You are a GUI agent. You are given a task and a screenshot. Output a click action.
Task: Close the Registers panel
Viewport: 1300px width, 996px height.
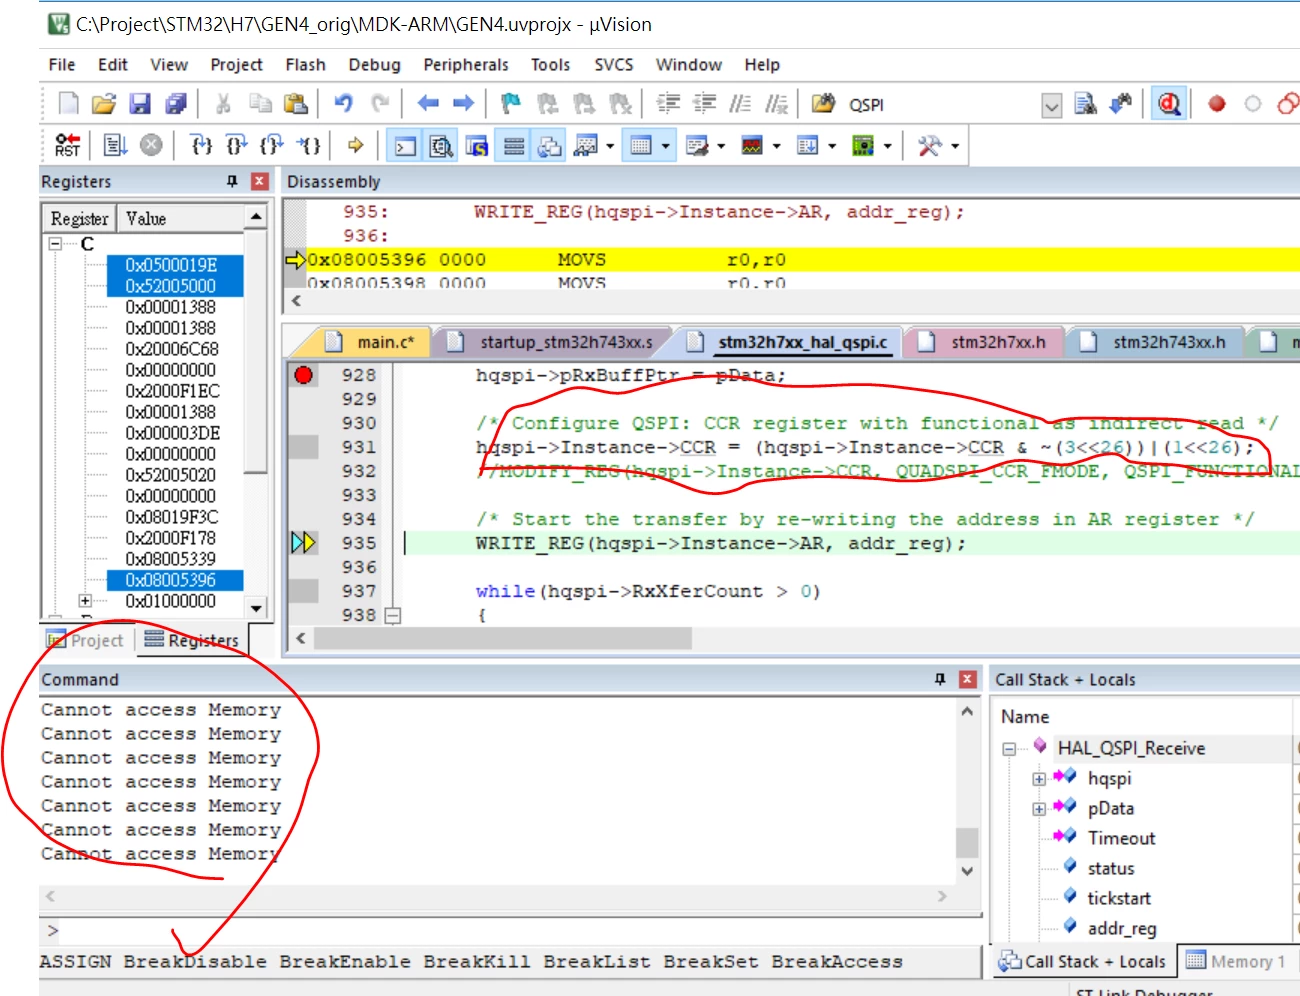(260, 181)
